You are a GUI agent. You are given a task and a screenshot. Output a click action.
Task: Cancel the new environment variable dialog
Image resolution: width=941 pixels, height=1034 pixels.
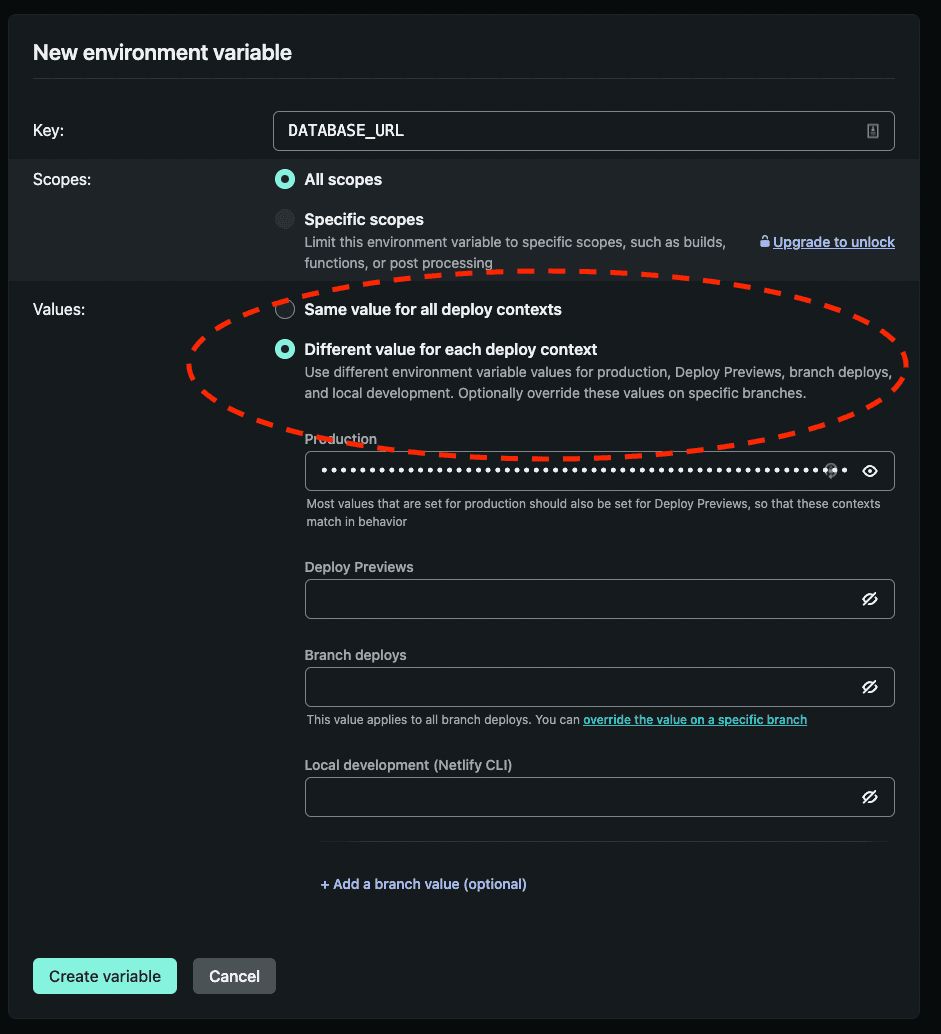(234, 976)
